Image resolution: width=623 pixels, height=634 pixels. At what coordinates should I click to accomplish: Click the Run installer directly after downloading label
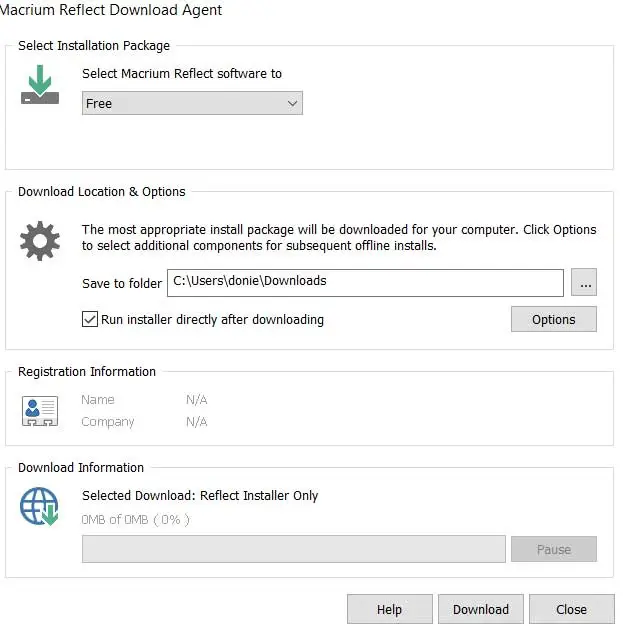pos(212,320)
